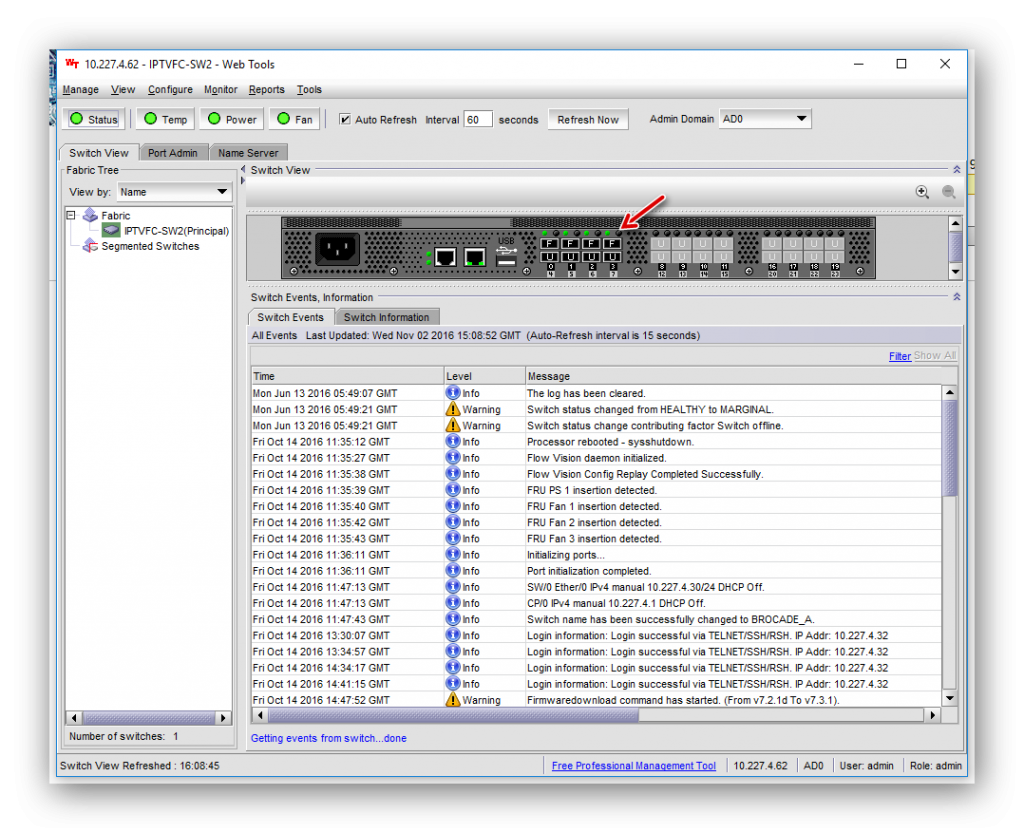This screenshot has height=833, width=1024.
Task: Click the Fan status indicator
Action: point(293,118)
